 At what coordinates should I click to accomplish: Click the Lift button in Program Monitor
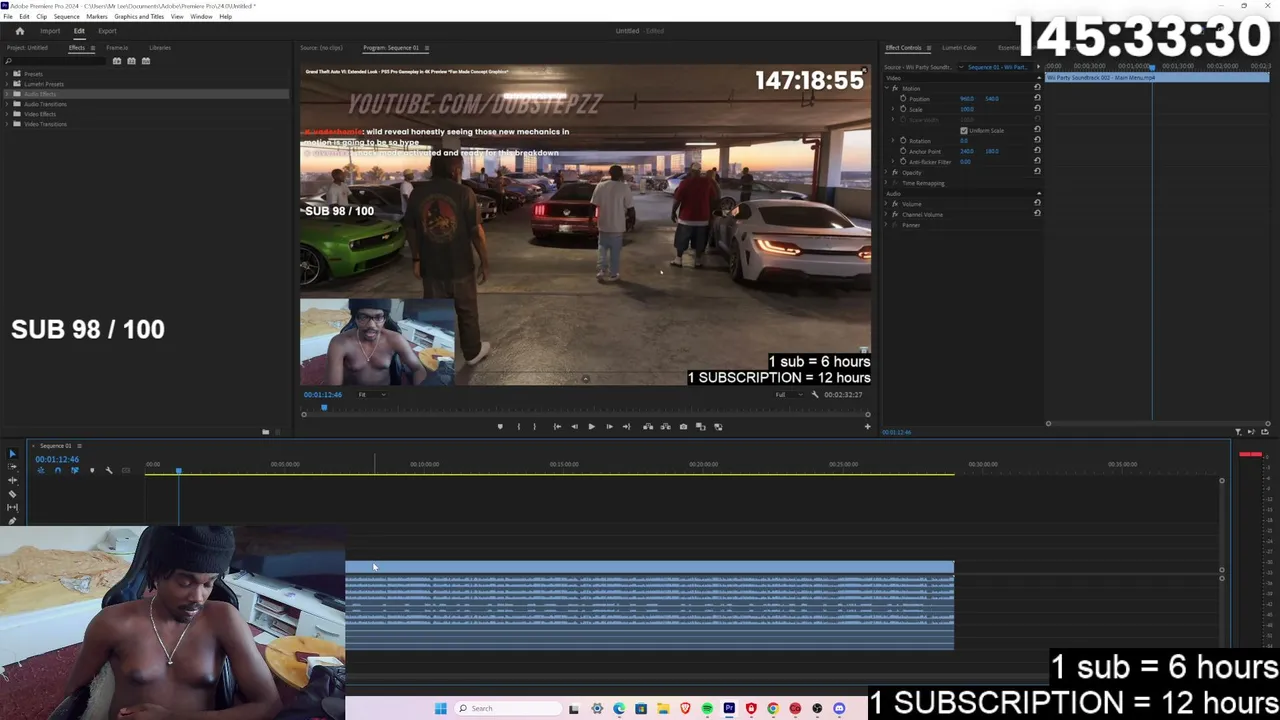click(648, 427)
